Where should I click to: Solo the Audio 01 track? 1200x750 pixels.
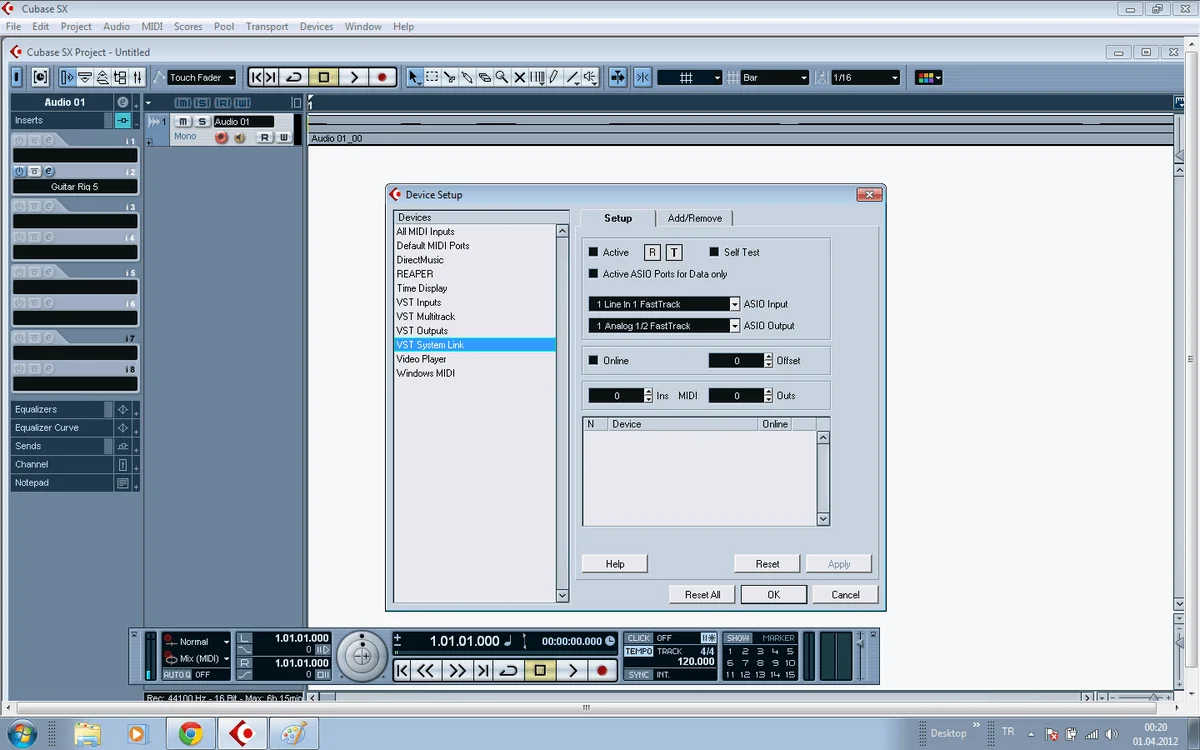pos(202,121)
